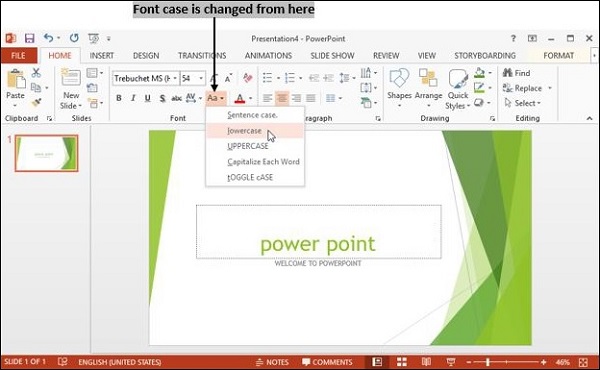The width and height of the screenshot is (600, 370).
Task: Toggle Italic formatting
Action: click(133, 98)
